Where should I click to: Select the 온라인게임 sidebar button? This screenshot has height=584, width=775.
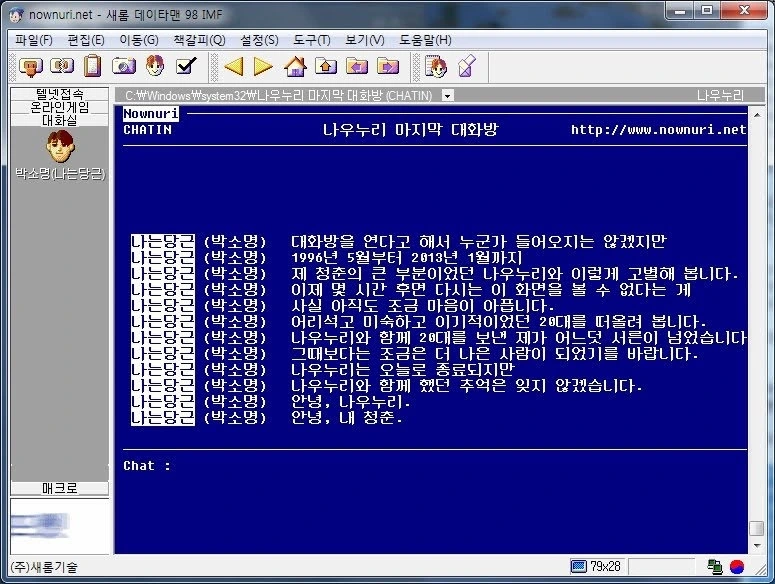click(59, 107)
